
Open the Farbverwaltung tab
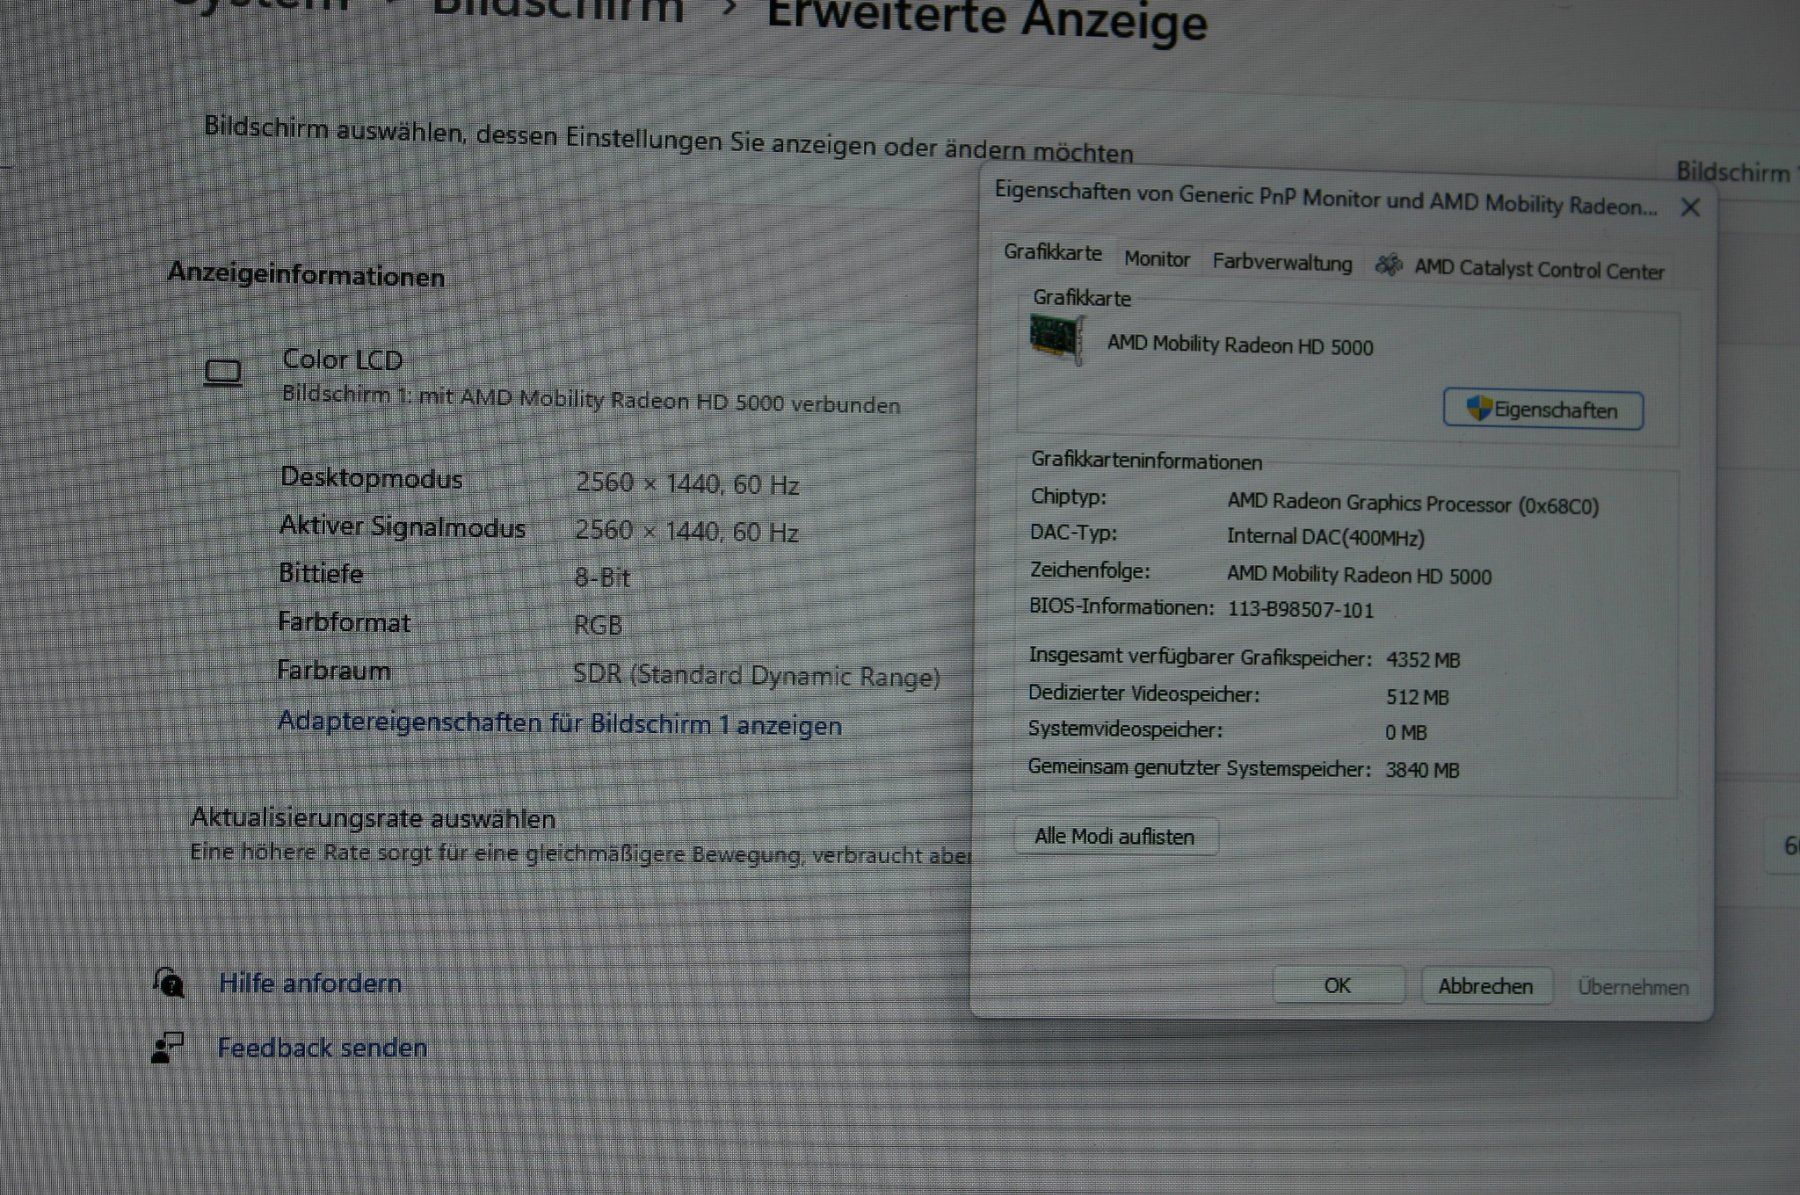1282,263
